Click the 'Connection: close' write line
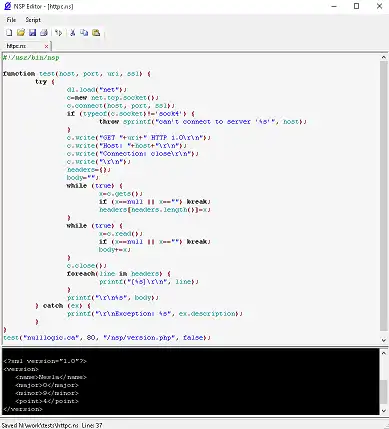389x429 pixels. (x=133, y=154)
